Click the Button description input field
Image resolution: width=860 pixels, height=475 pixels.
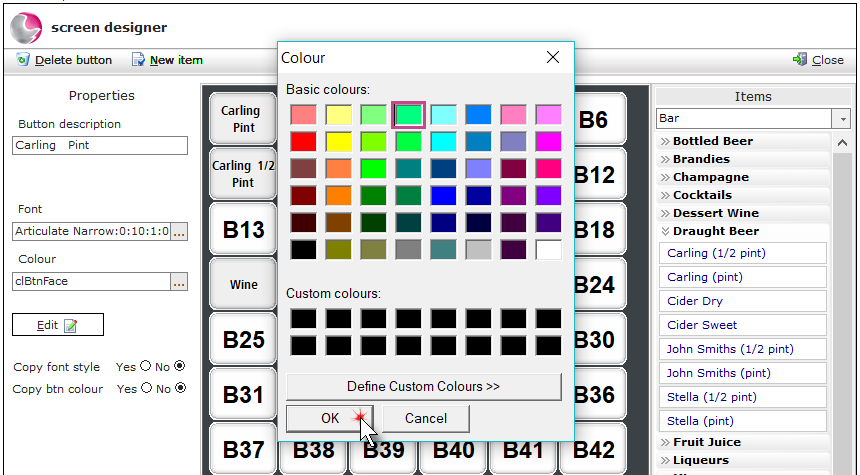[x=100, y=145]
